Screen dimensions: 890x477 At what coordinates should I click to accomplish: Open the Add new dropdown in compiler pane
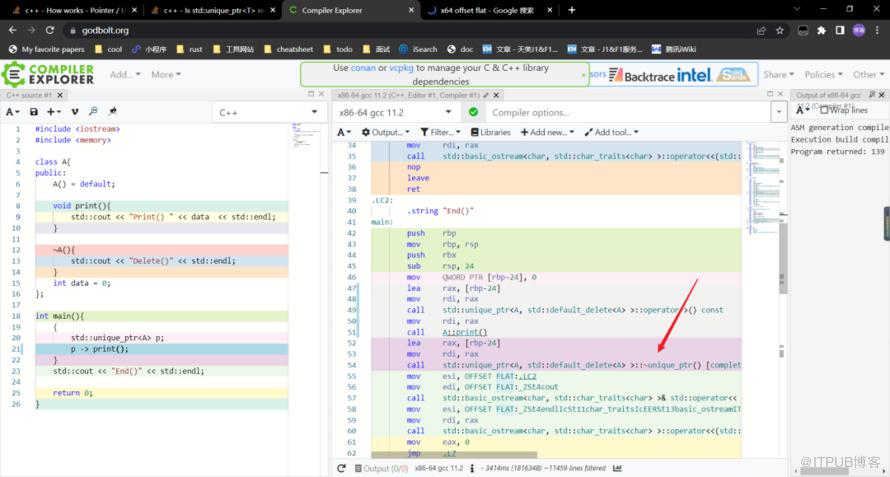(x=548, y=132)
